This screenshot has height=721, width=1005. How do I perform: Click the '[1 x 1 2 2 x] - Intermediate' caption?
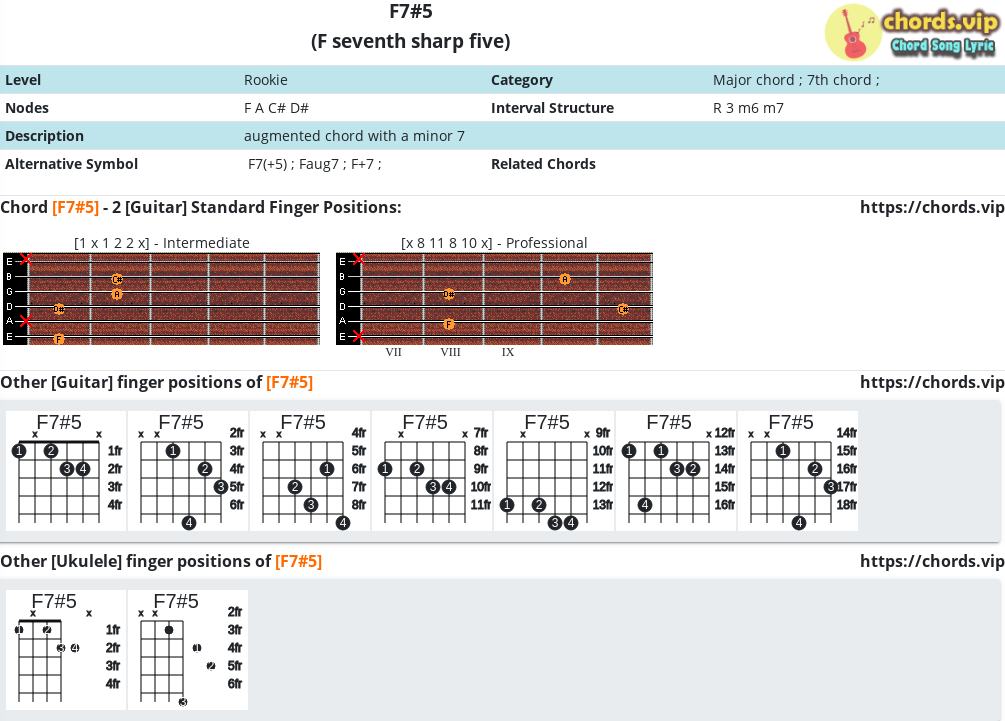pyautogui.click(x=162, y=243)
